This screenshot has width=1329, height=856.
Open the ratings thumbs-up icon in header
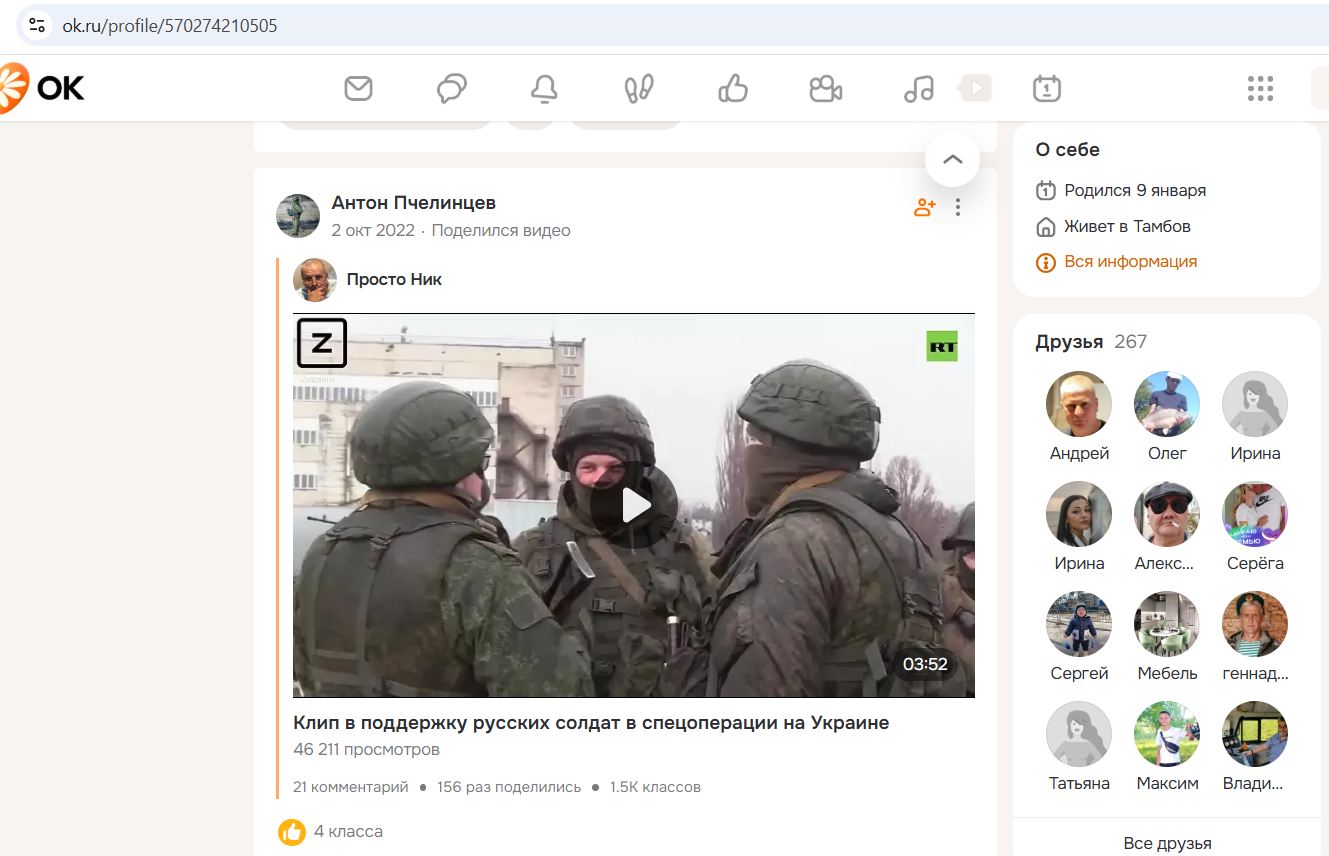pos(733,89)
